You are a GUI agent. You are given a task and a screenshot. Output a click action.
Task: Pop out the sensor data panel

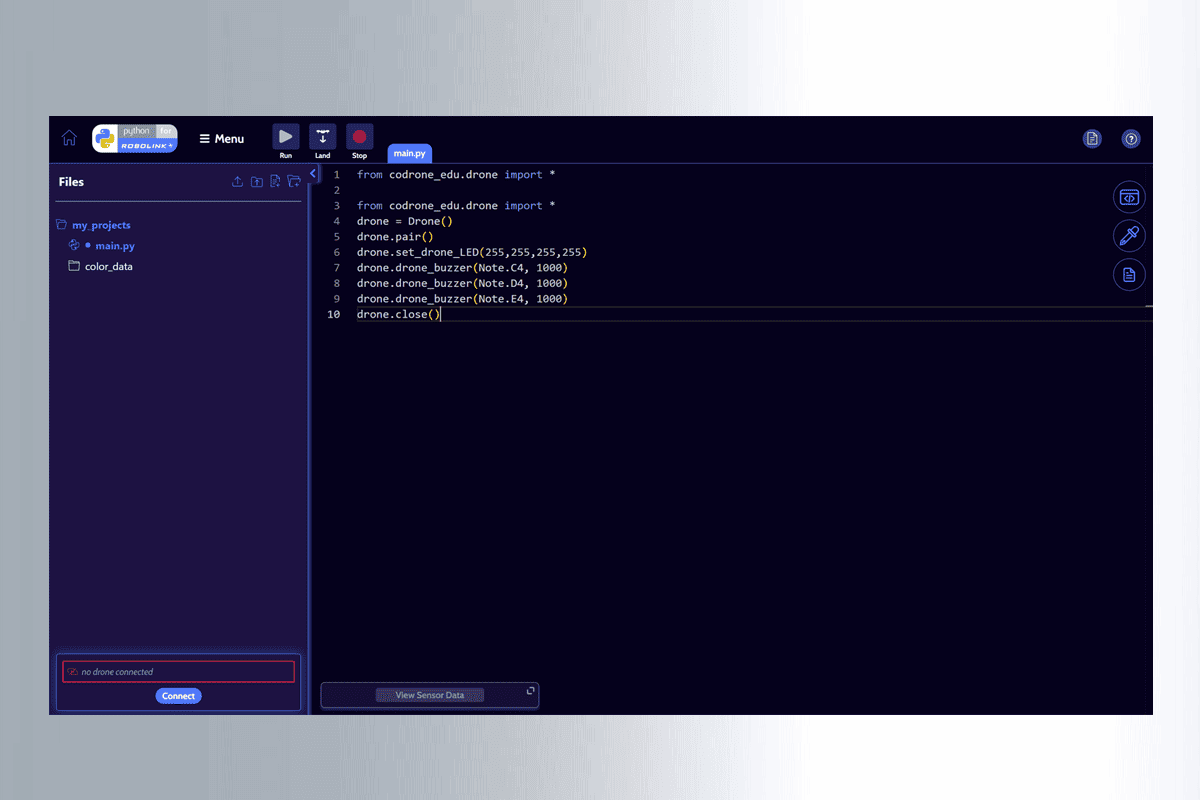click(531, 690)
